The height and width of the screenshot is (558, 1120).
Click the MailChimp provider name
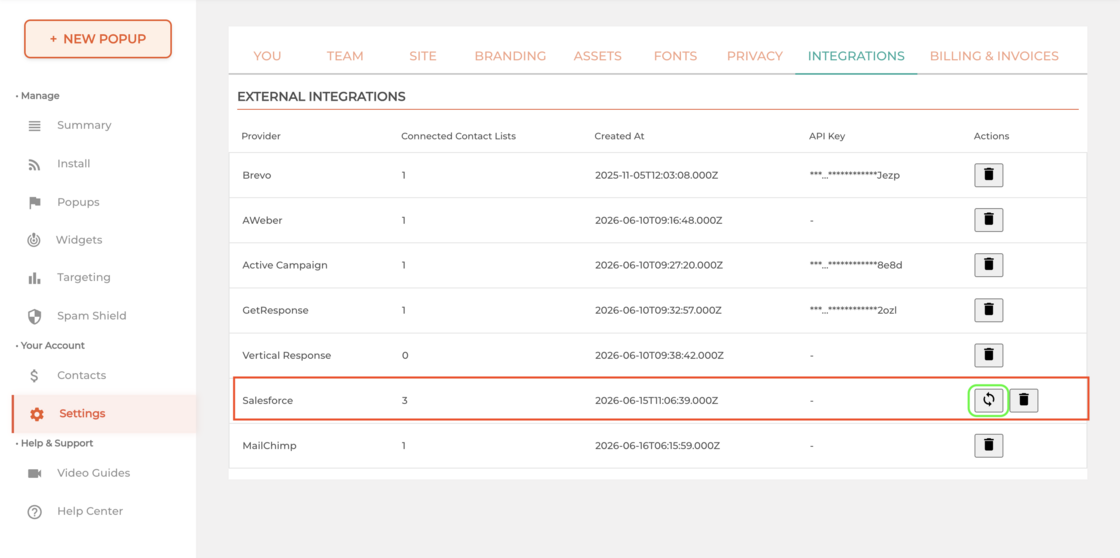point(269,446)
